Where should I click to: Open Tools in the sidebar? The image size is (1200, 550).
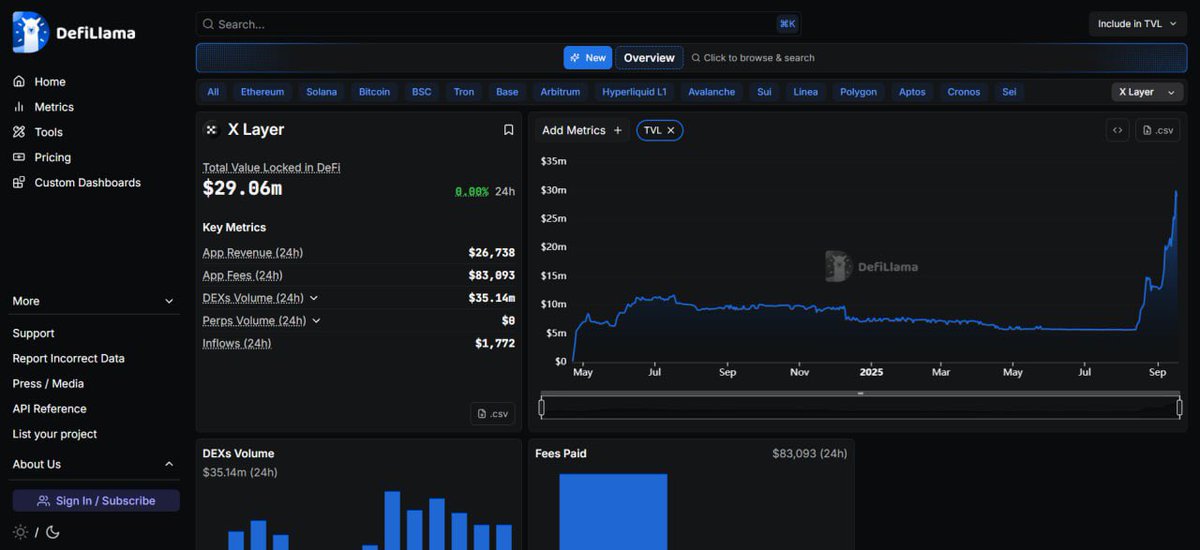click(38, 132)
